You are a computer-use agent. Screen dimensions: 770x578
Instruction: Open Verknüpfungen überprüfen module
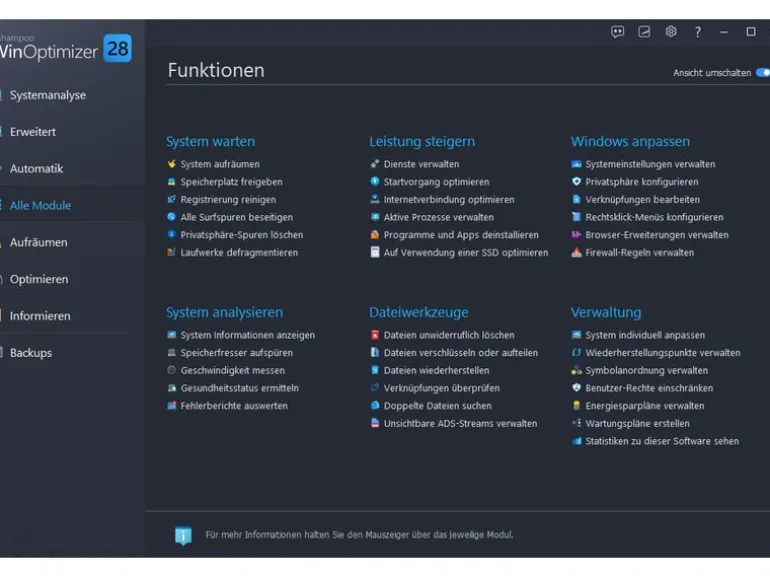[441, 388]
